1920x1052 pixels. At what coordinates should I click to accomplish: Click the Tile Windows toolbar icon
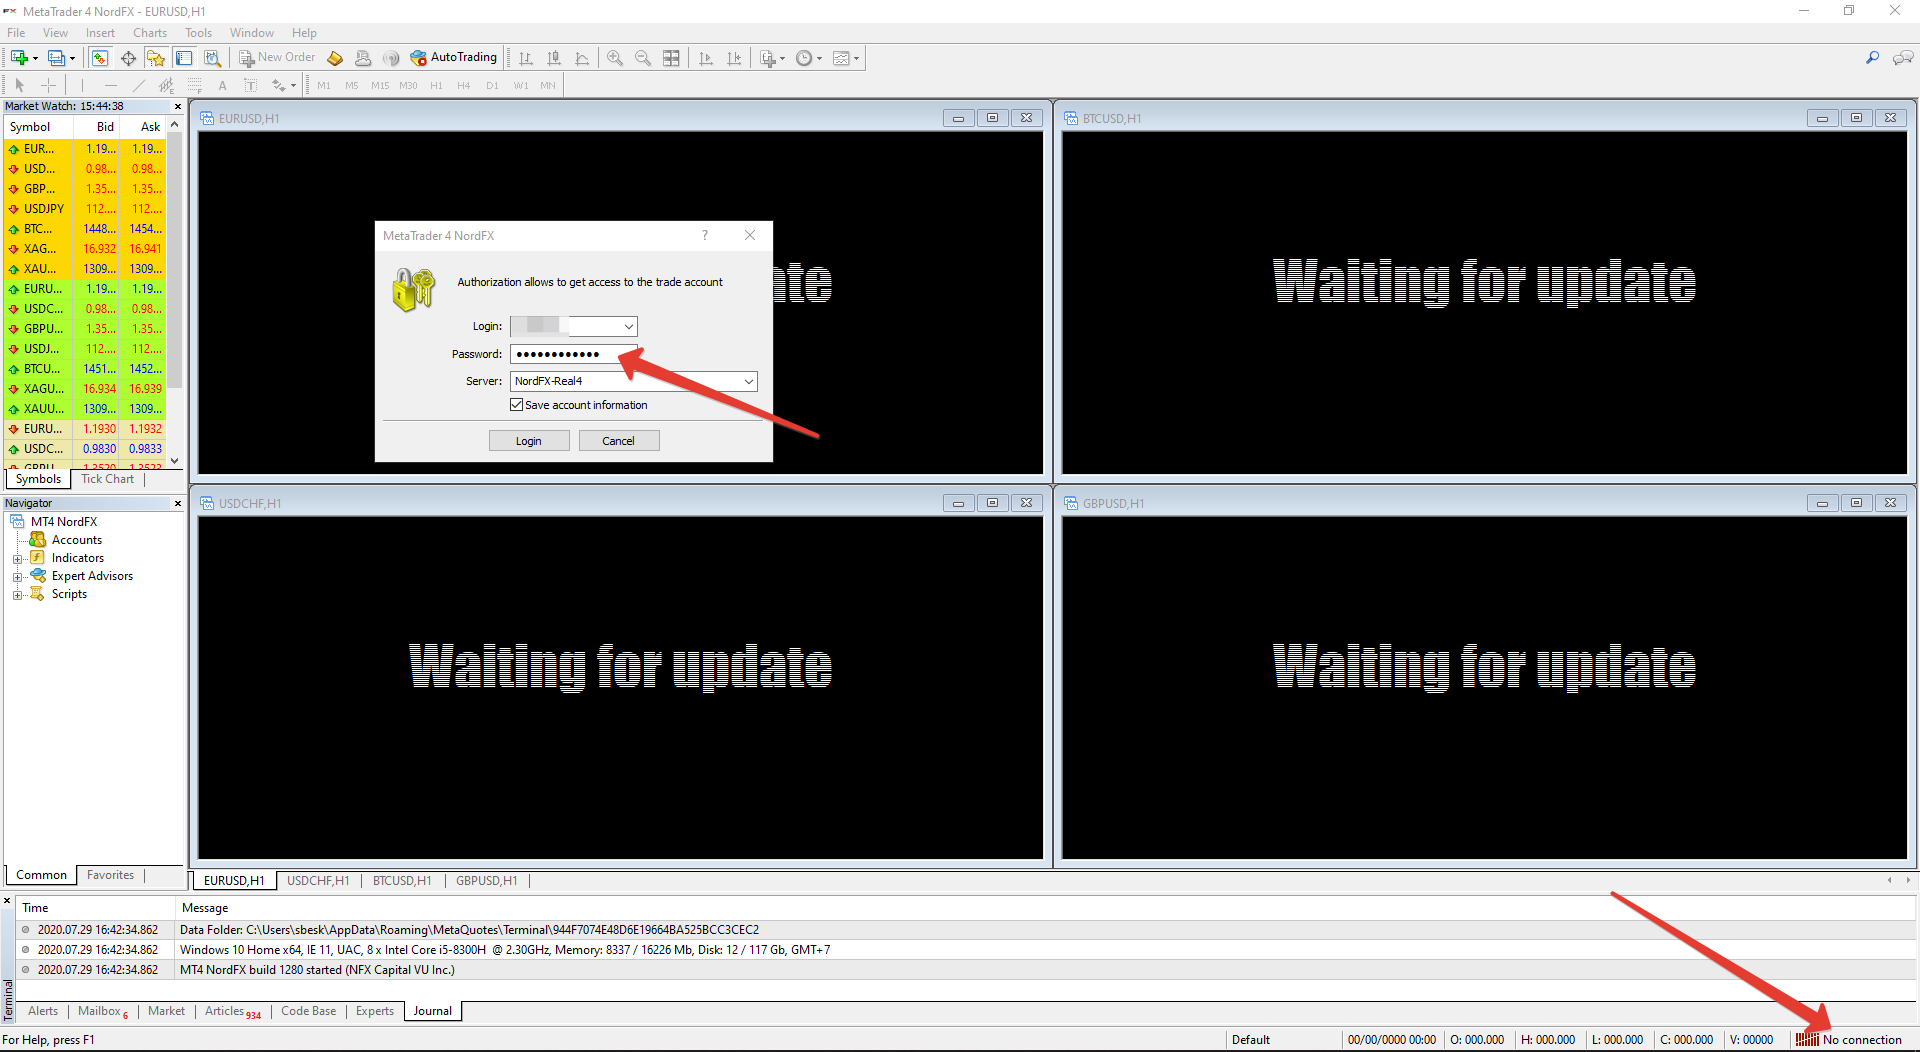[671, 58]
